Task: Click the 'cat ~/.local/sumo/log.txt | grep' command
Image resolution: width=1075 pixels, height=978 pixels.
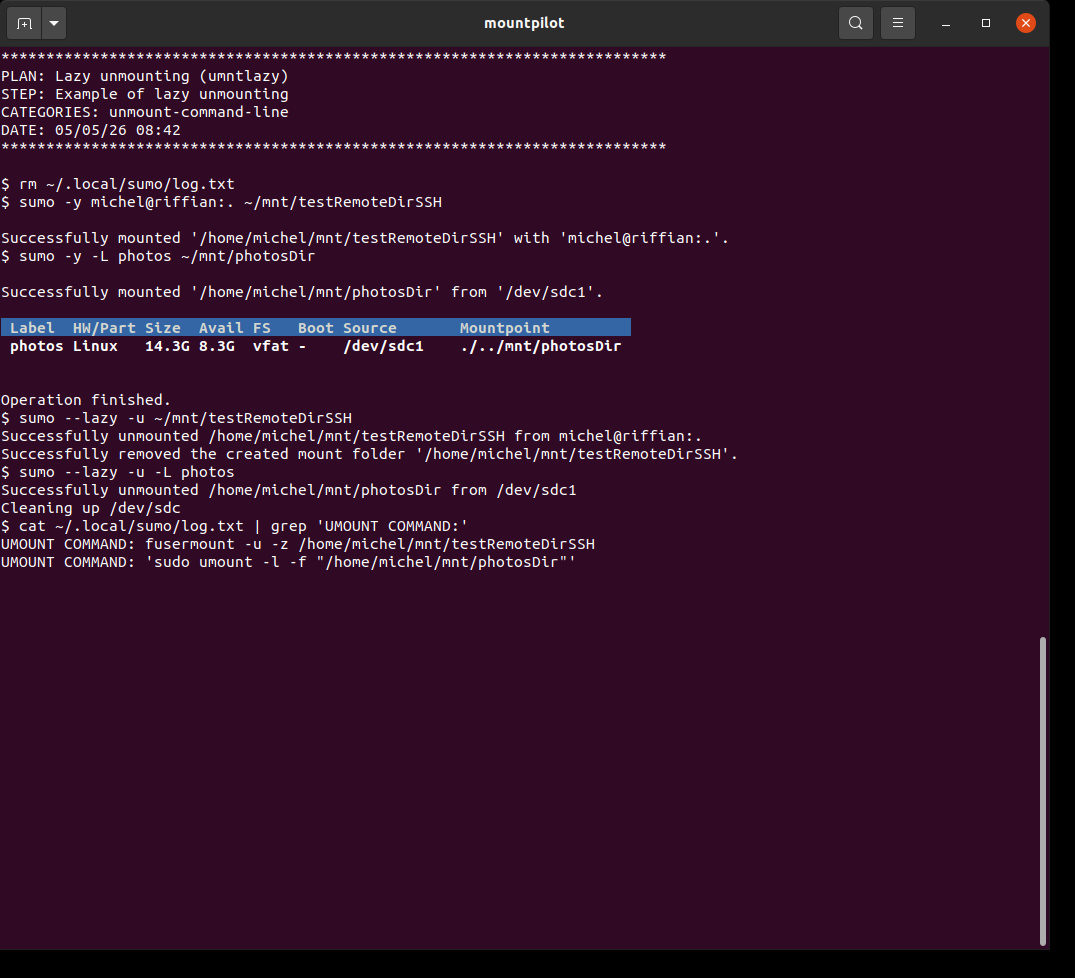Action: pyautogui.click(x=243, y=526)
